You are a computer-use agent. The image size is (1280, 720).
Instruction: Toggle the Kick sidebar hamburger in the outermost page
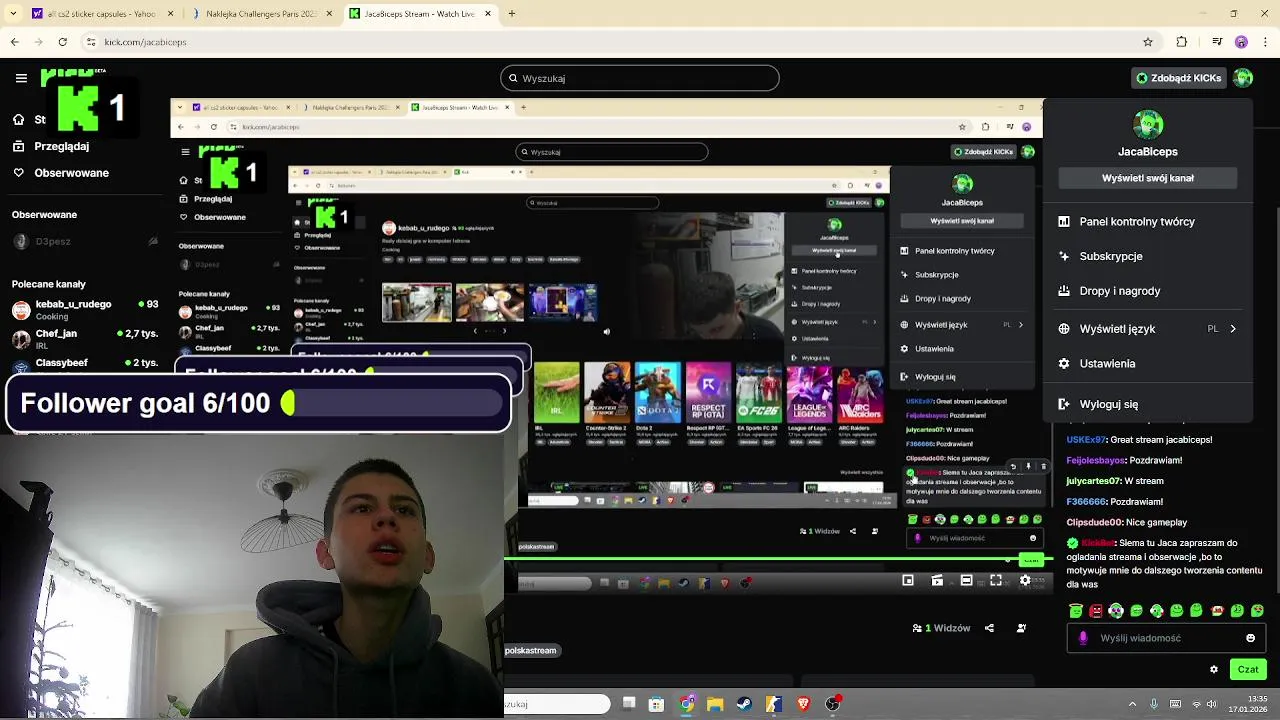coord(21,78)
